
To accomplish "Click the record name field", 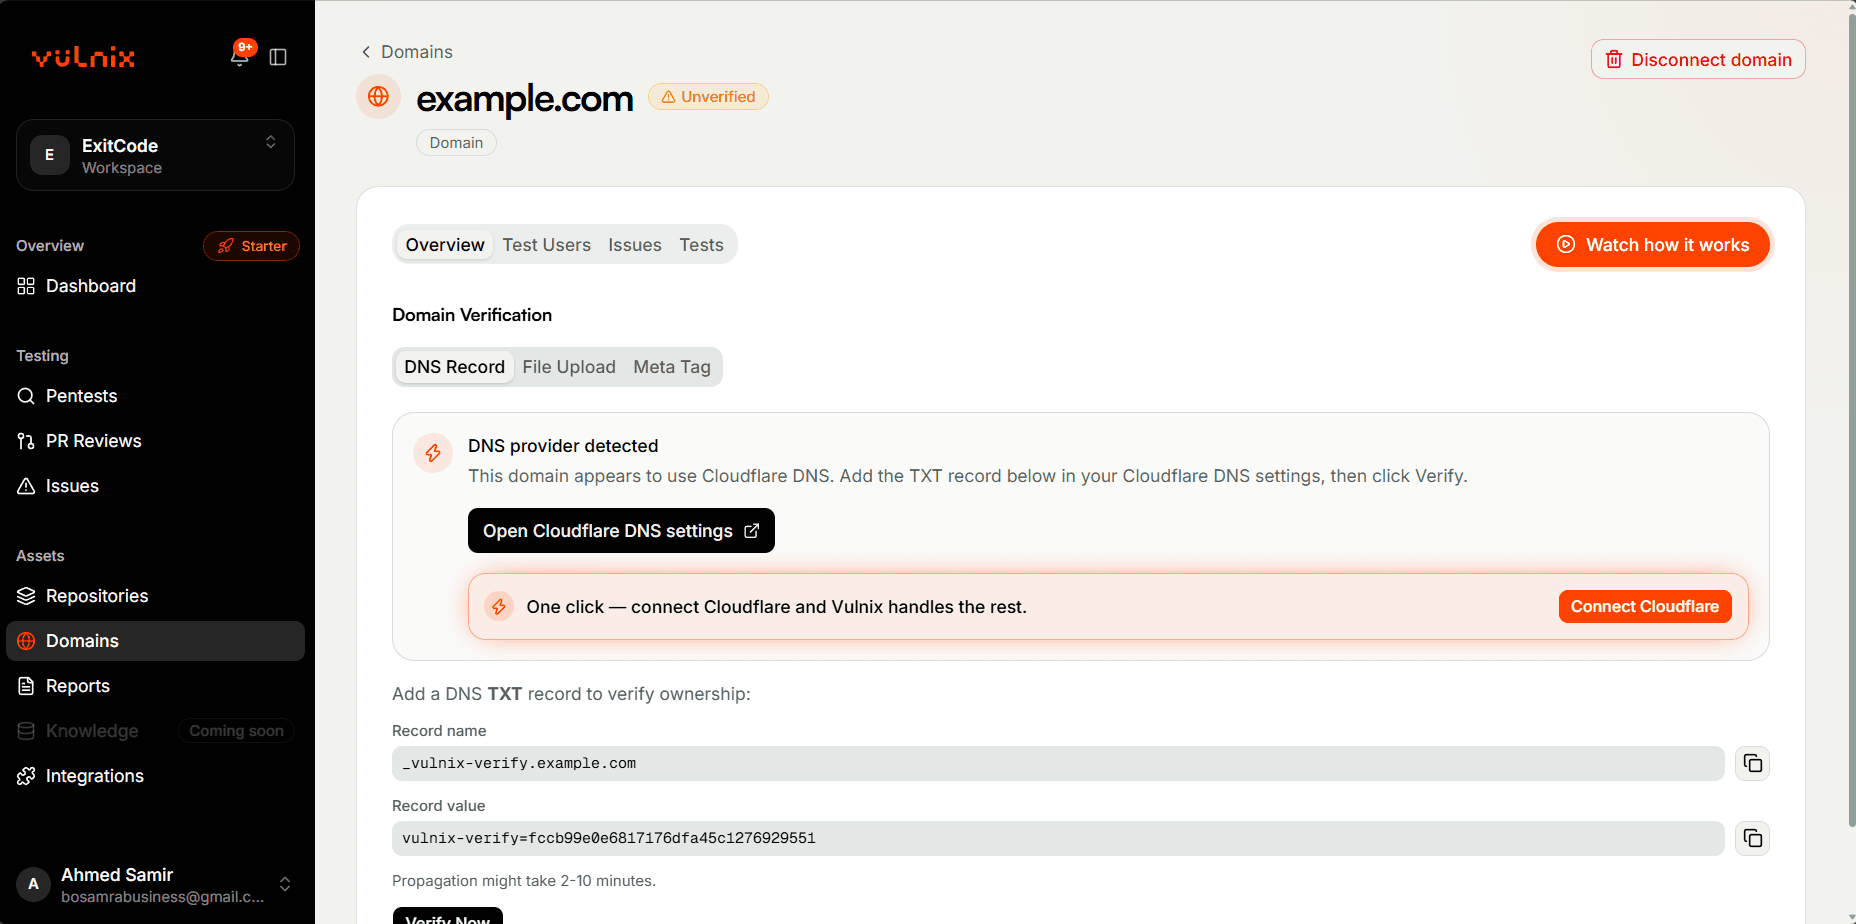I will click(1058, 764).
